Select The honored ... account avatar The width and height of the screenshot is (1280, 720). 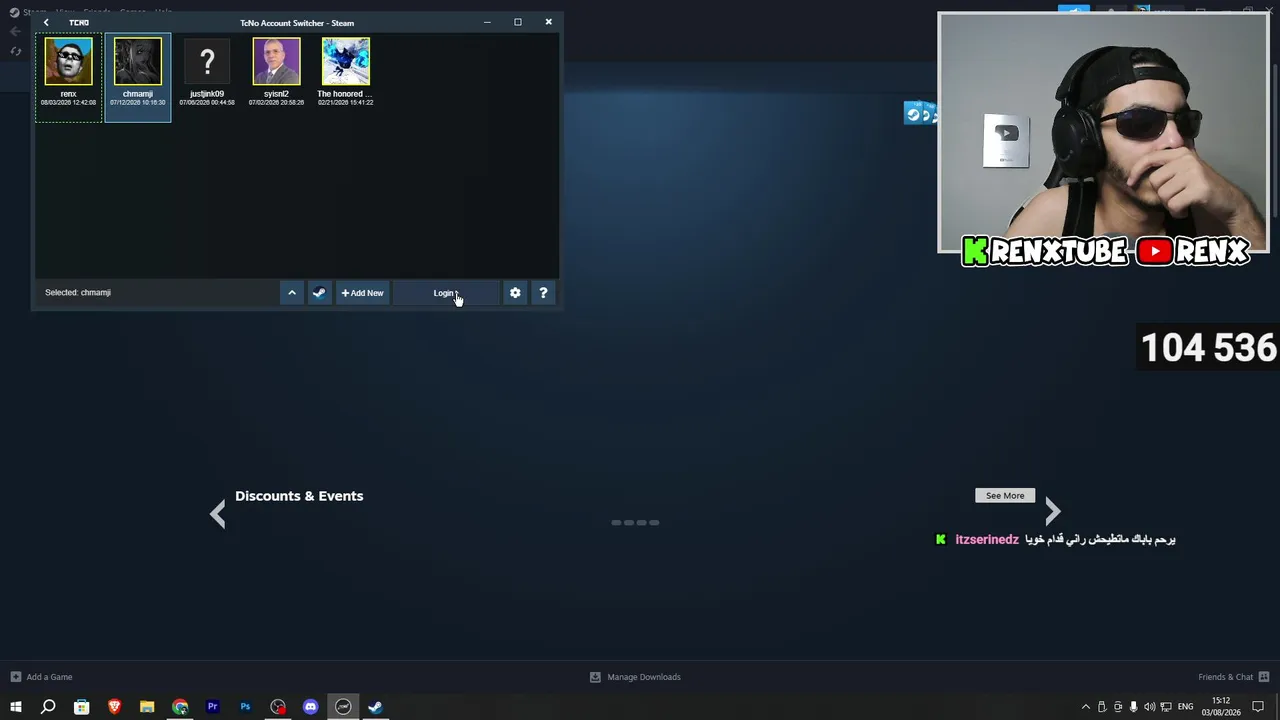coord(345,62)
